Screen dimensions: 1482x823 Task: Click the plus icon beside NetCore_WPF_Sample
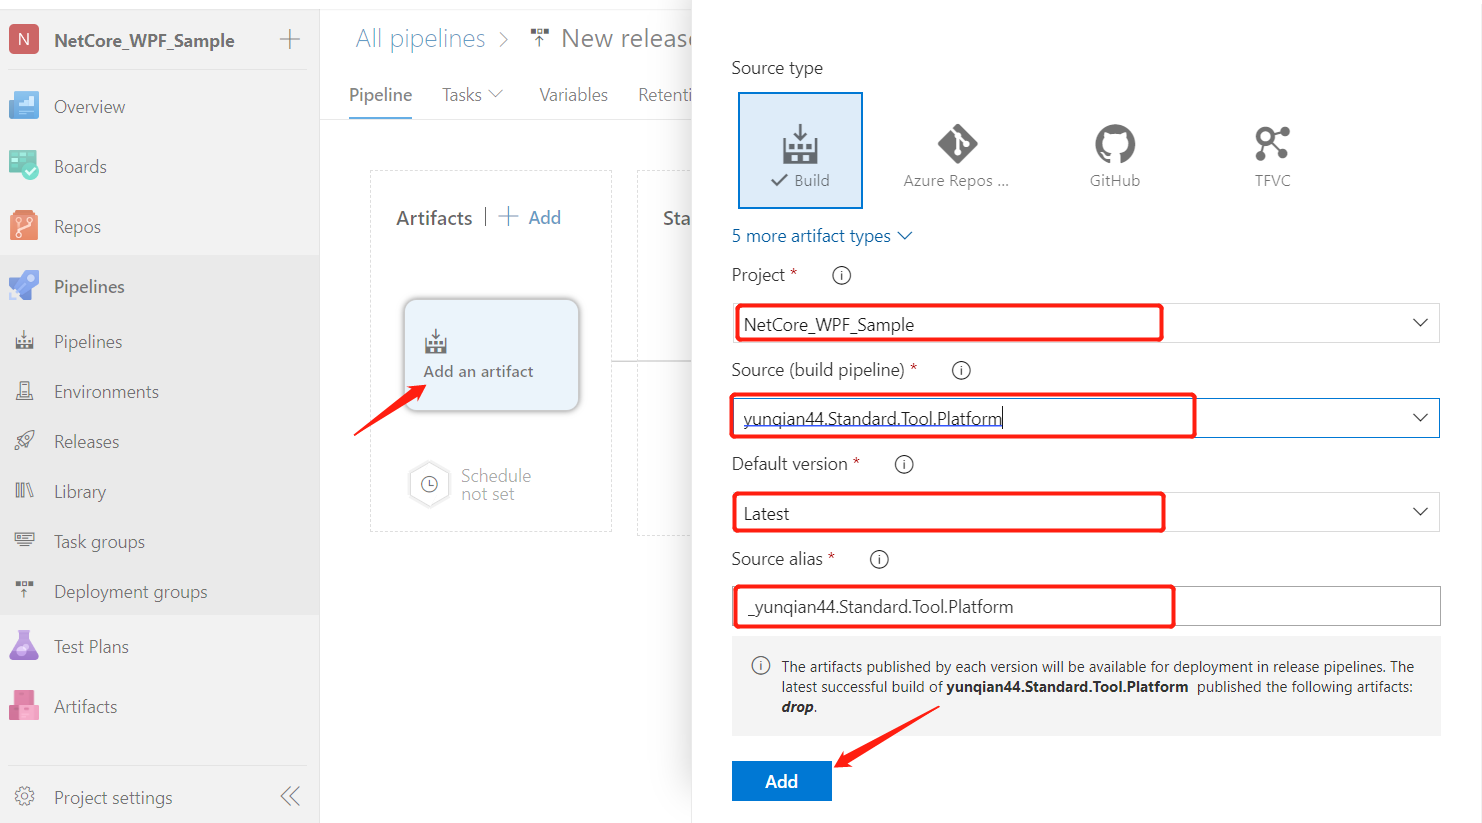290,40
